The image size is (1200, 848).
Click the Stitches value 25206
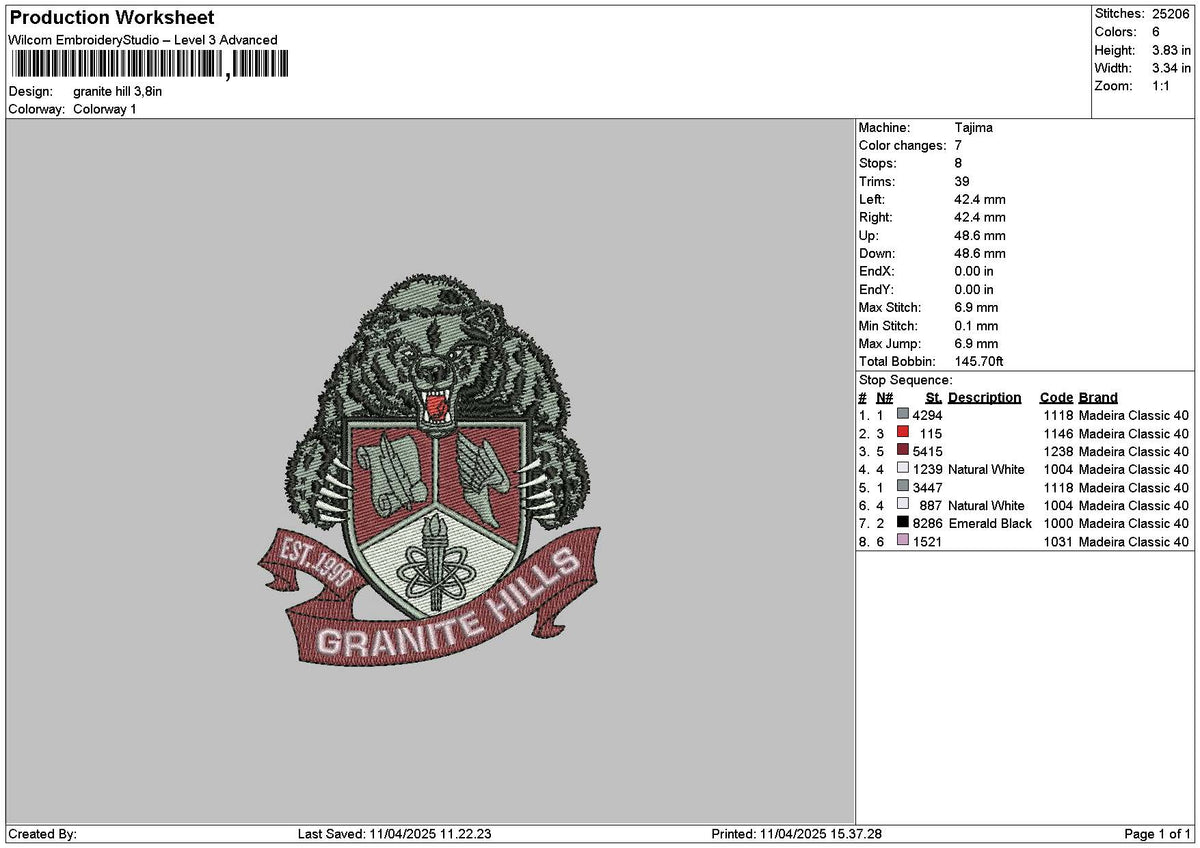click(x=1171, y=14)
